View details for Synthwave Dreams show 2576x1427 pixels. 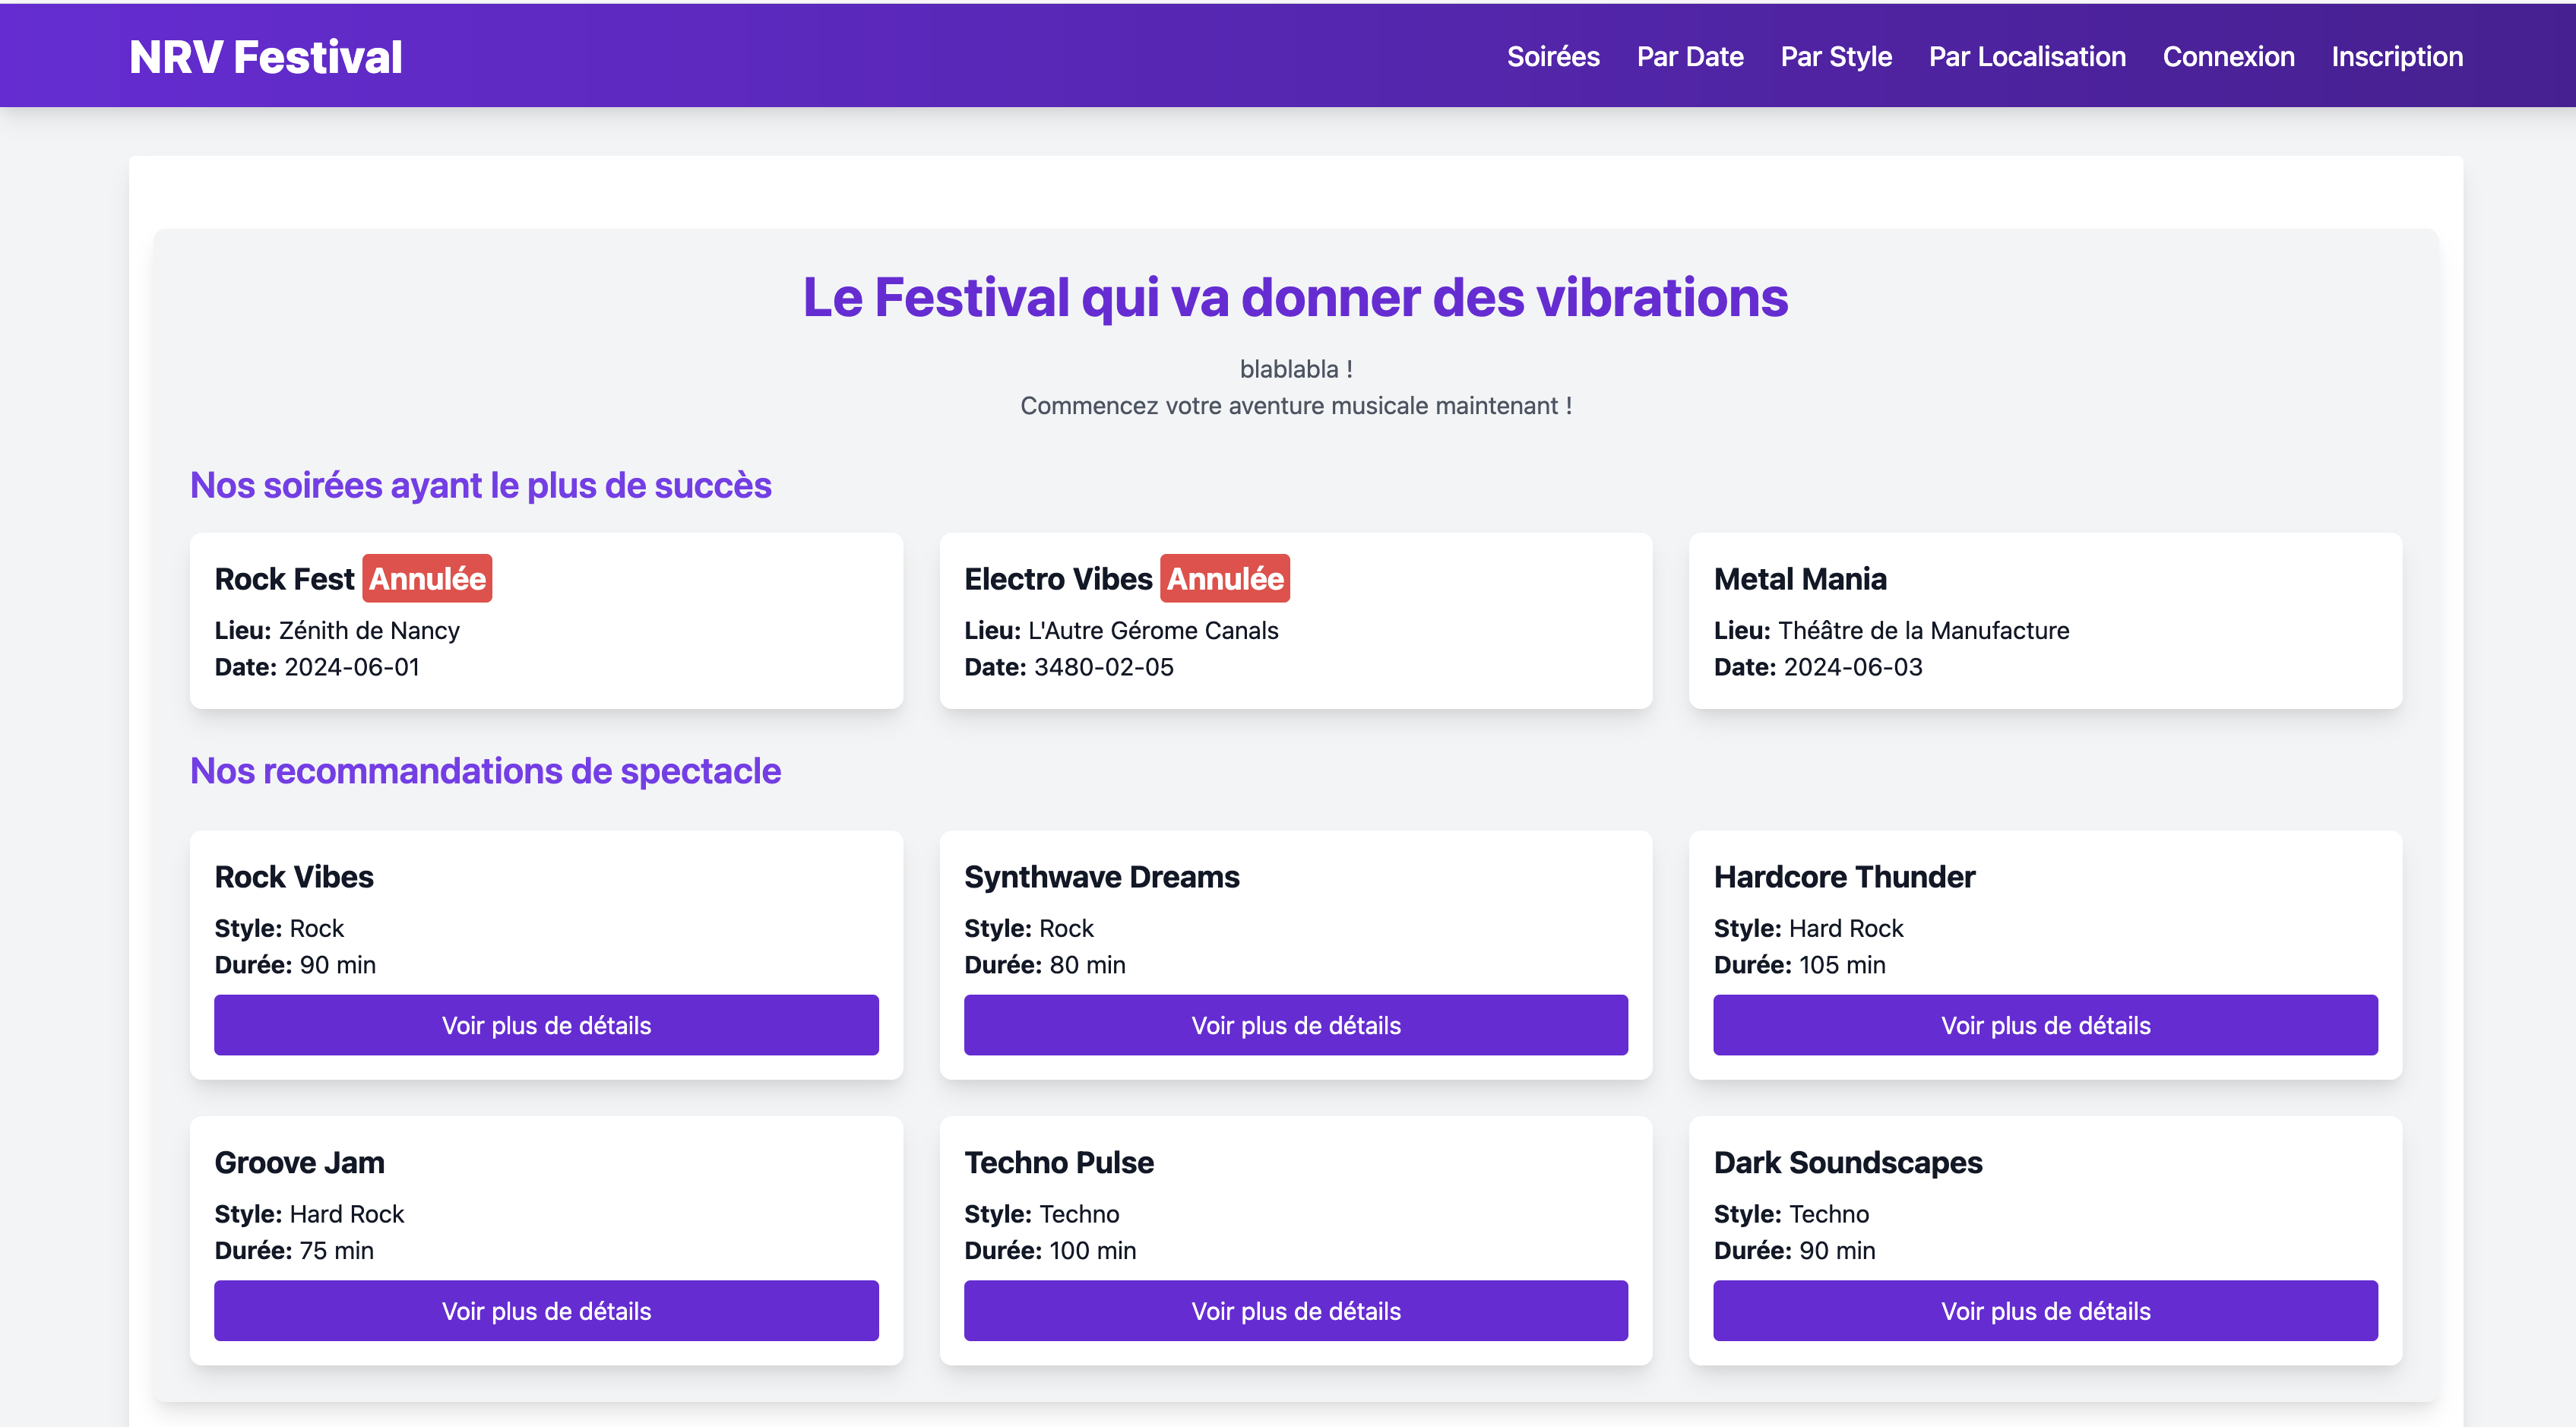(1296, 1025)
